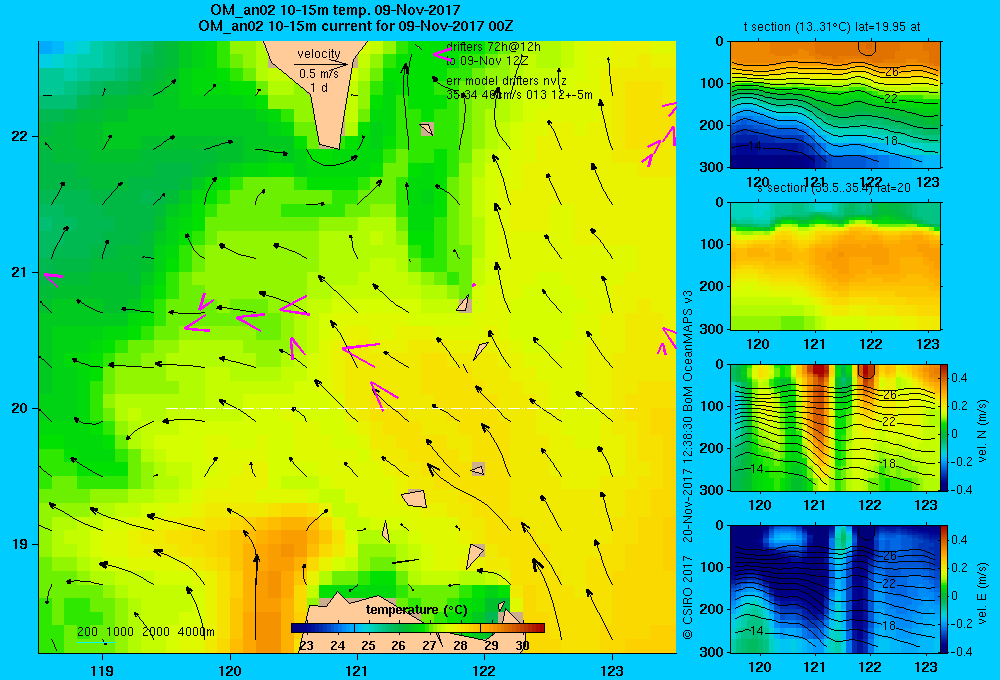
Task: Click latitude label 21 on main map axis
Action: coord(19,272)
